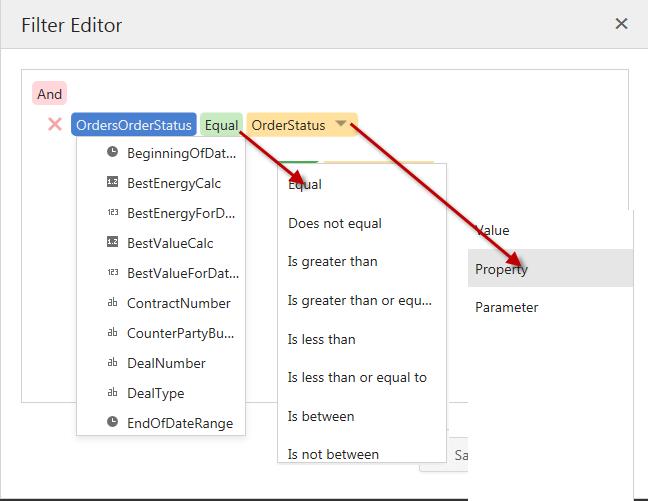Select 'Does not equal' operator

click(334, 223)
